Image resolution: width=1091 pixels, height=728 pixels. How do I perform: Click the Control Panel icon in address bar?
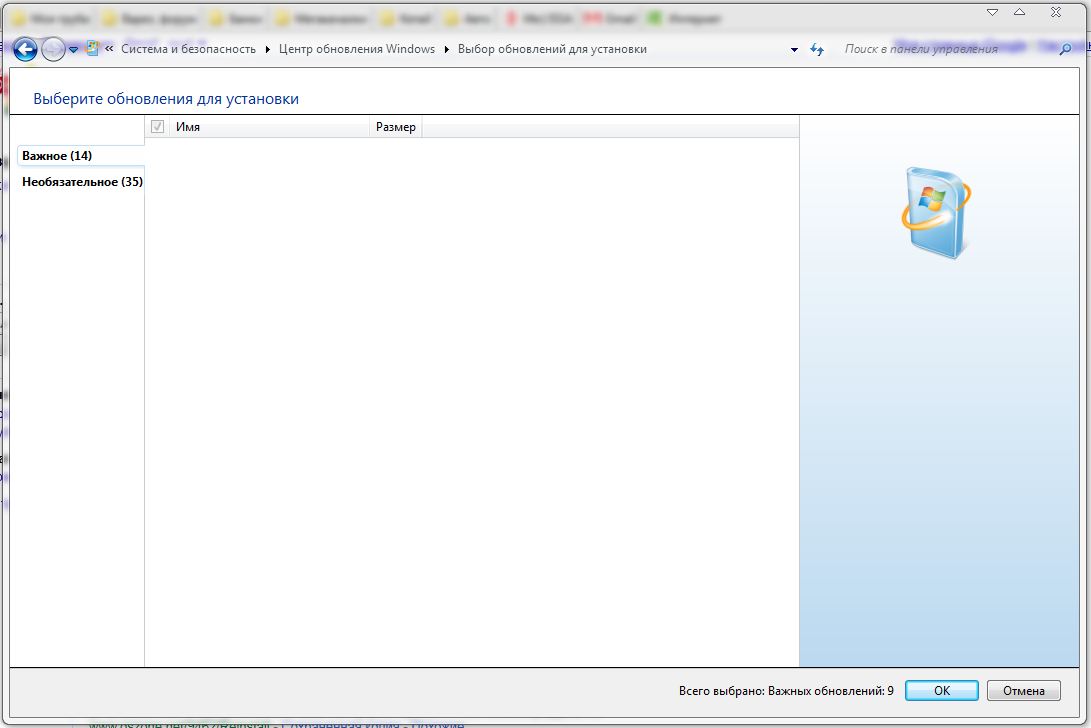point(92,49)
